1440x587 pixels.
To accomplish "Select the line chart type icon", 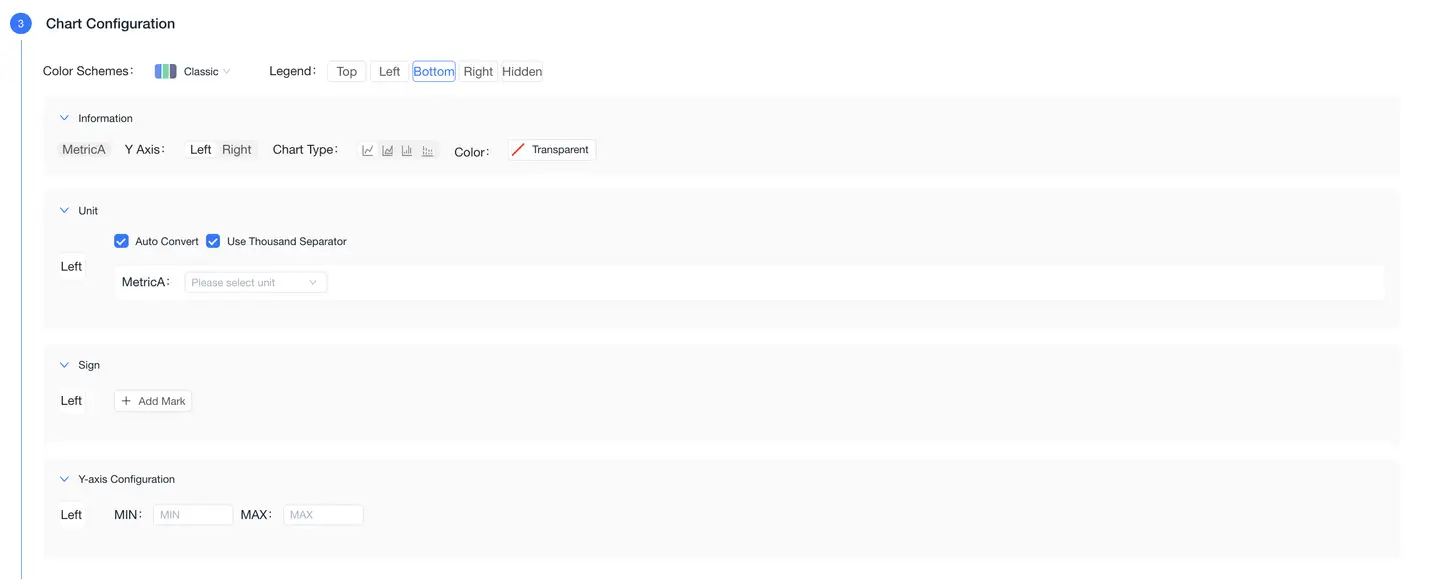I will click(368, 151).
